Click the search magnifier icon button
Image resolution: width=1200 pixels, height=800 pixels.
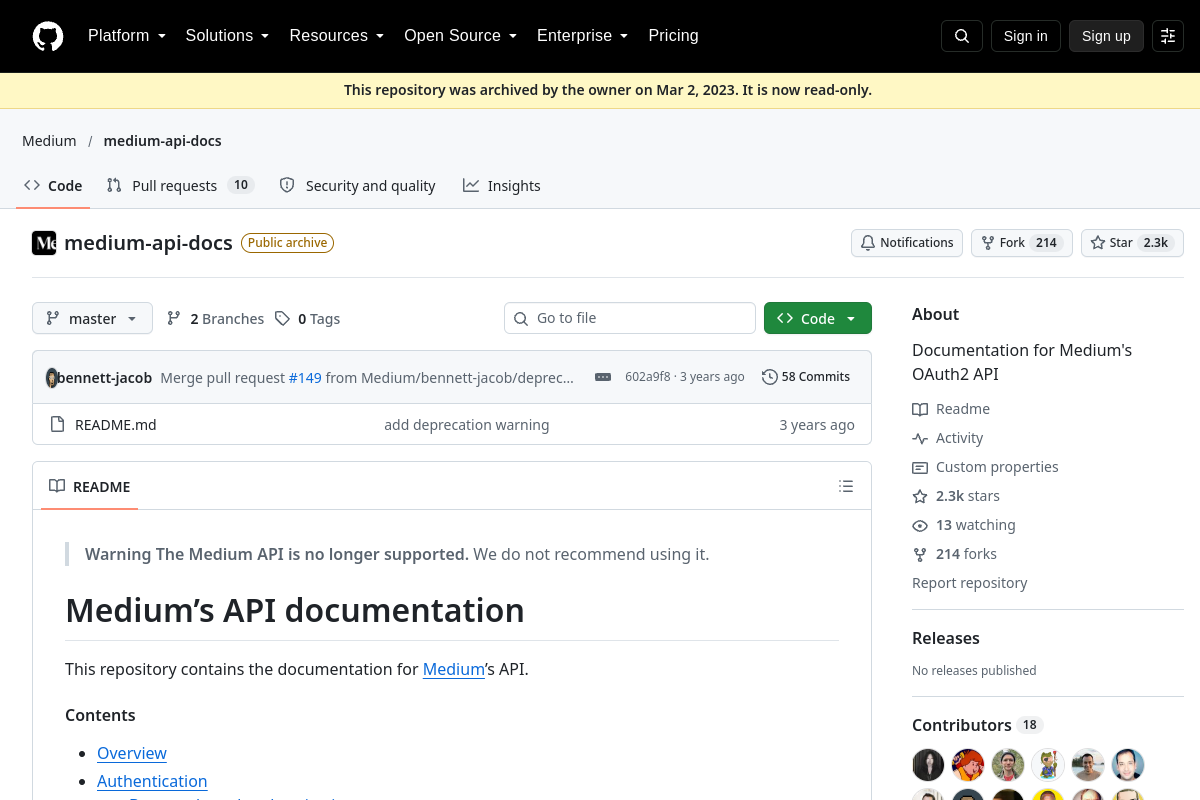pyautogui.click(x=962, y=36)
